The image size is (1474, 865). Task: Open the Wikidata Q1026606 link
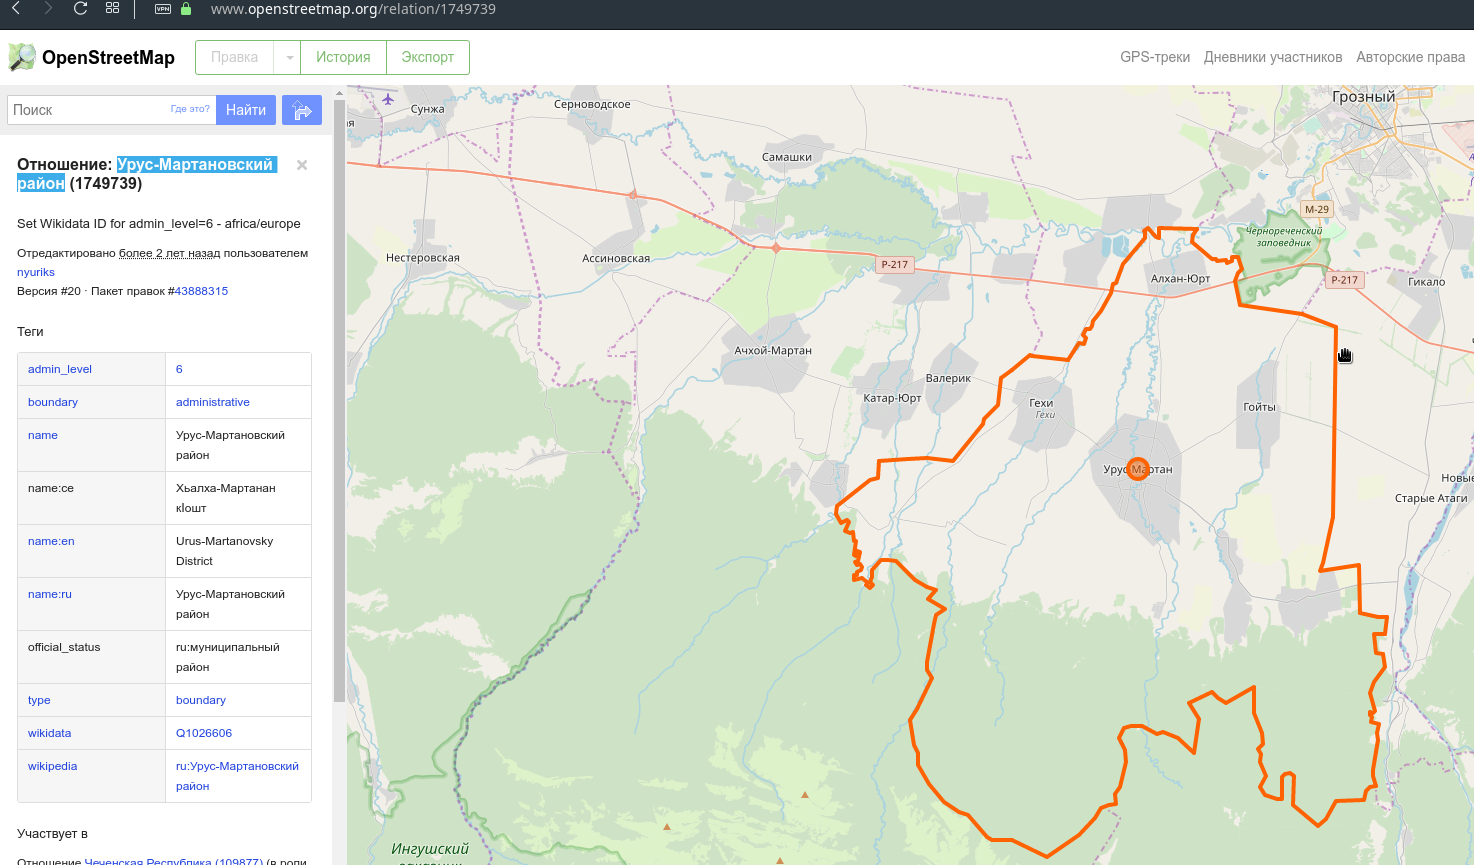204,733
